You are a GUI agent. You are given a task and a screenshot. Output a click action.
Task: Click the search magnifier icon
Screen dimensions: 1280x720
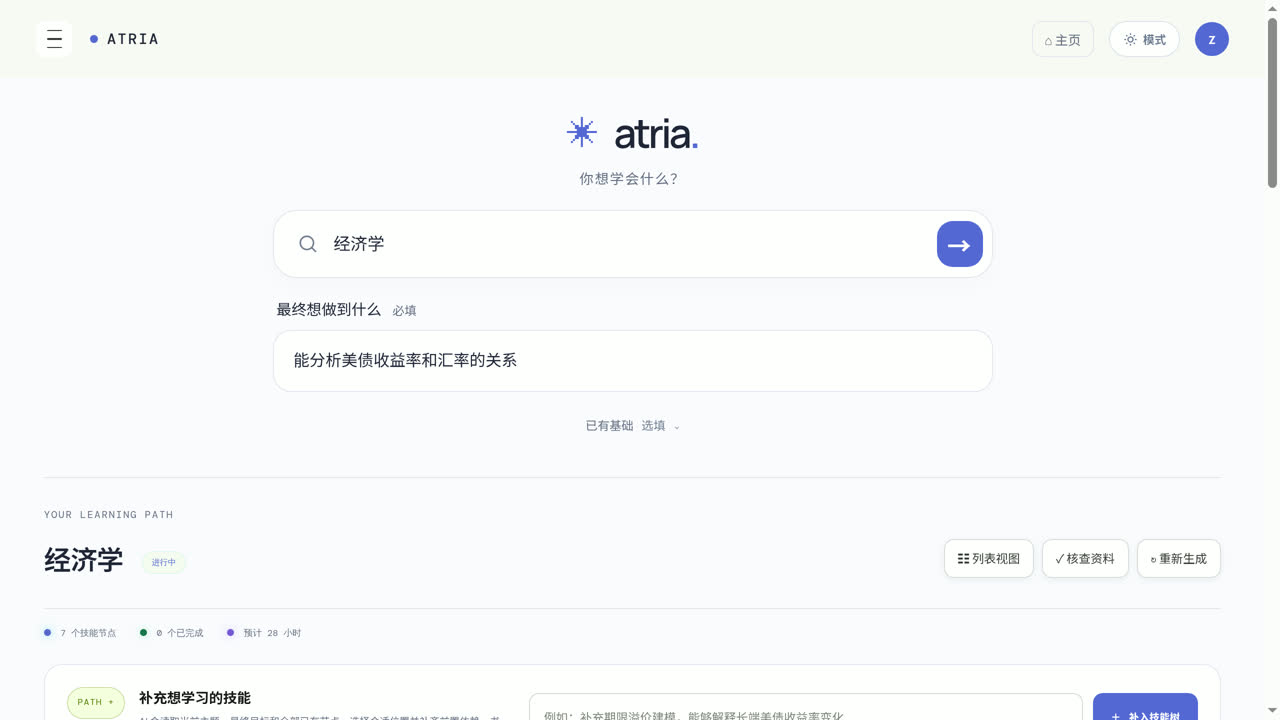click(308, 244)
